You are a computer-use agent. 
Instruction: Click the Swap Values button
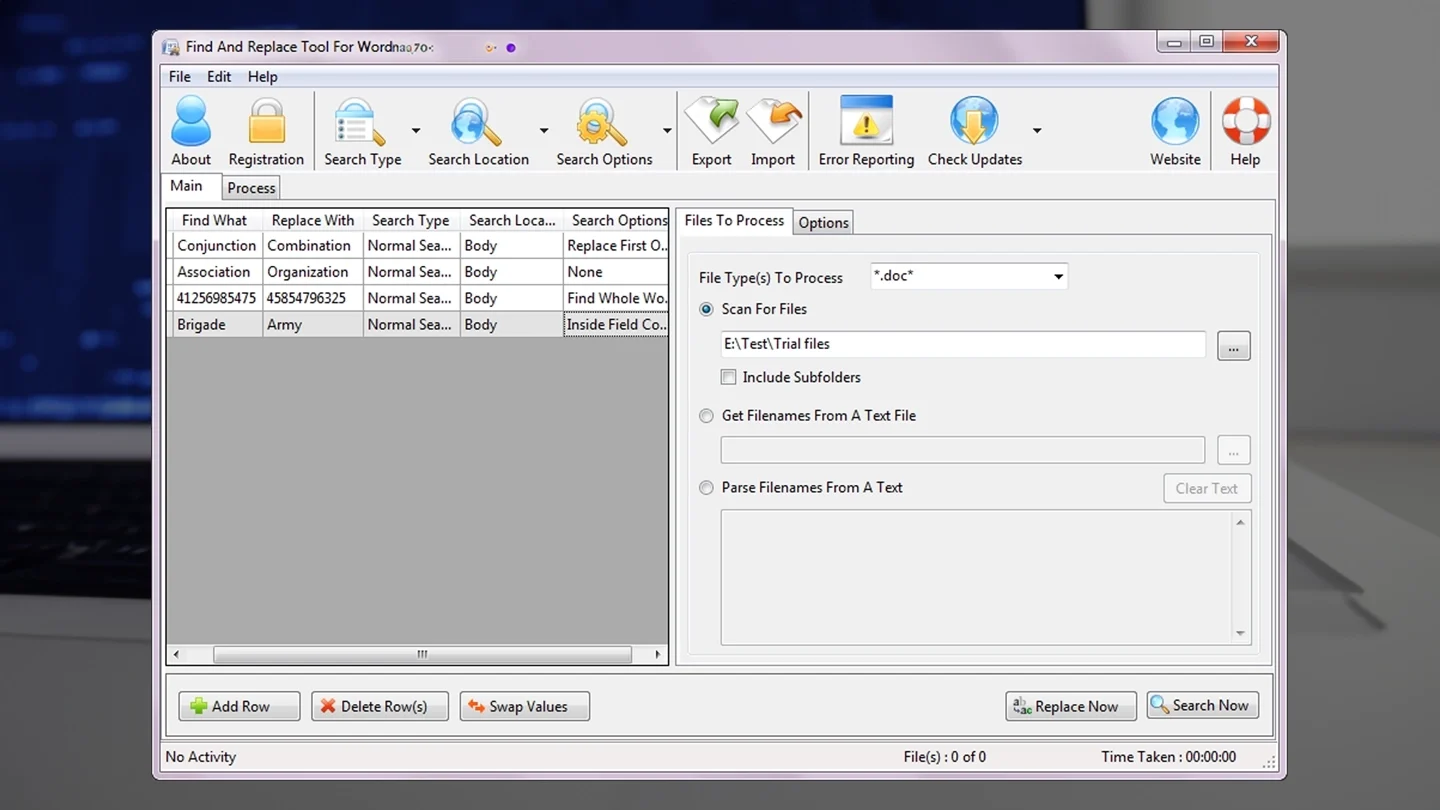coord(525,706)
